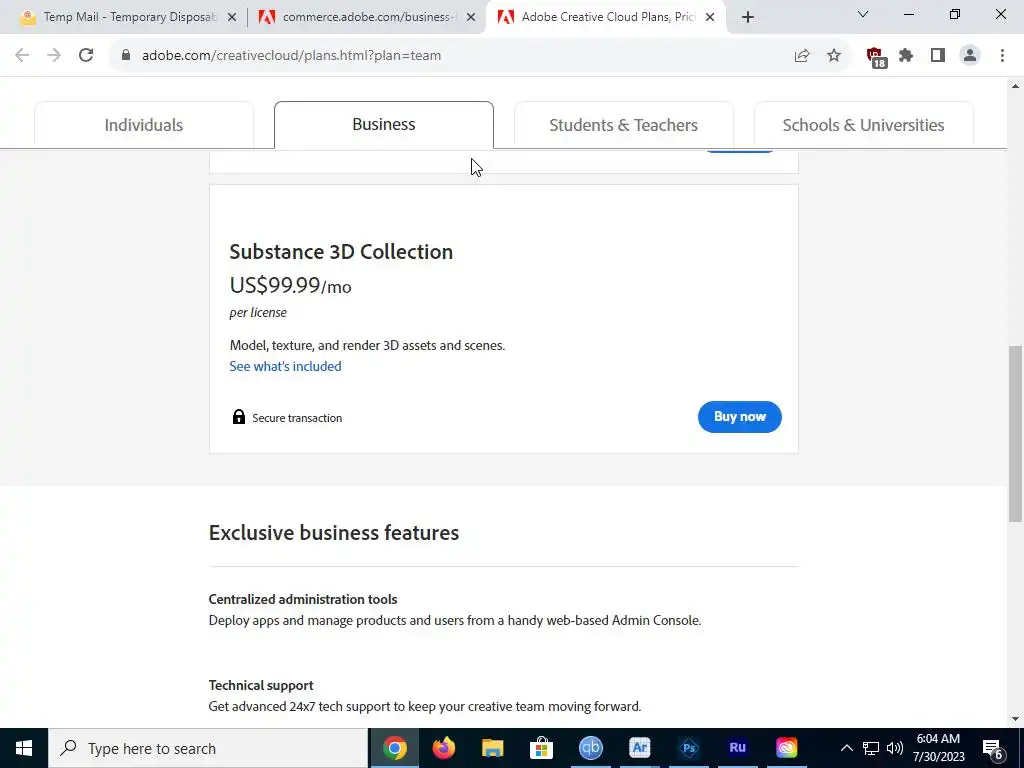The image size is (1024, 768).
Task: Open Photoshop from the taskbar
Action: (x=688, y=748)
